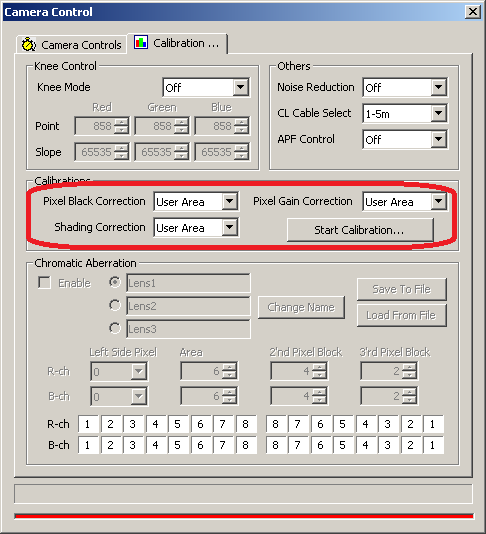
Task: Click the Start Calibration button
Action: pyautogui.click(x=360, y=230)
